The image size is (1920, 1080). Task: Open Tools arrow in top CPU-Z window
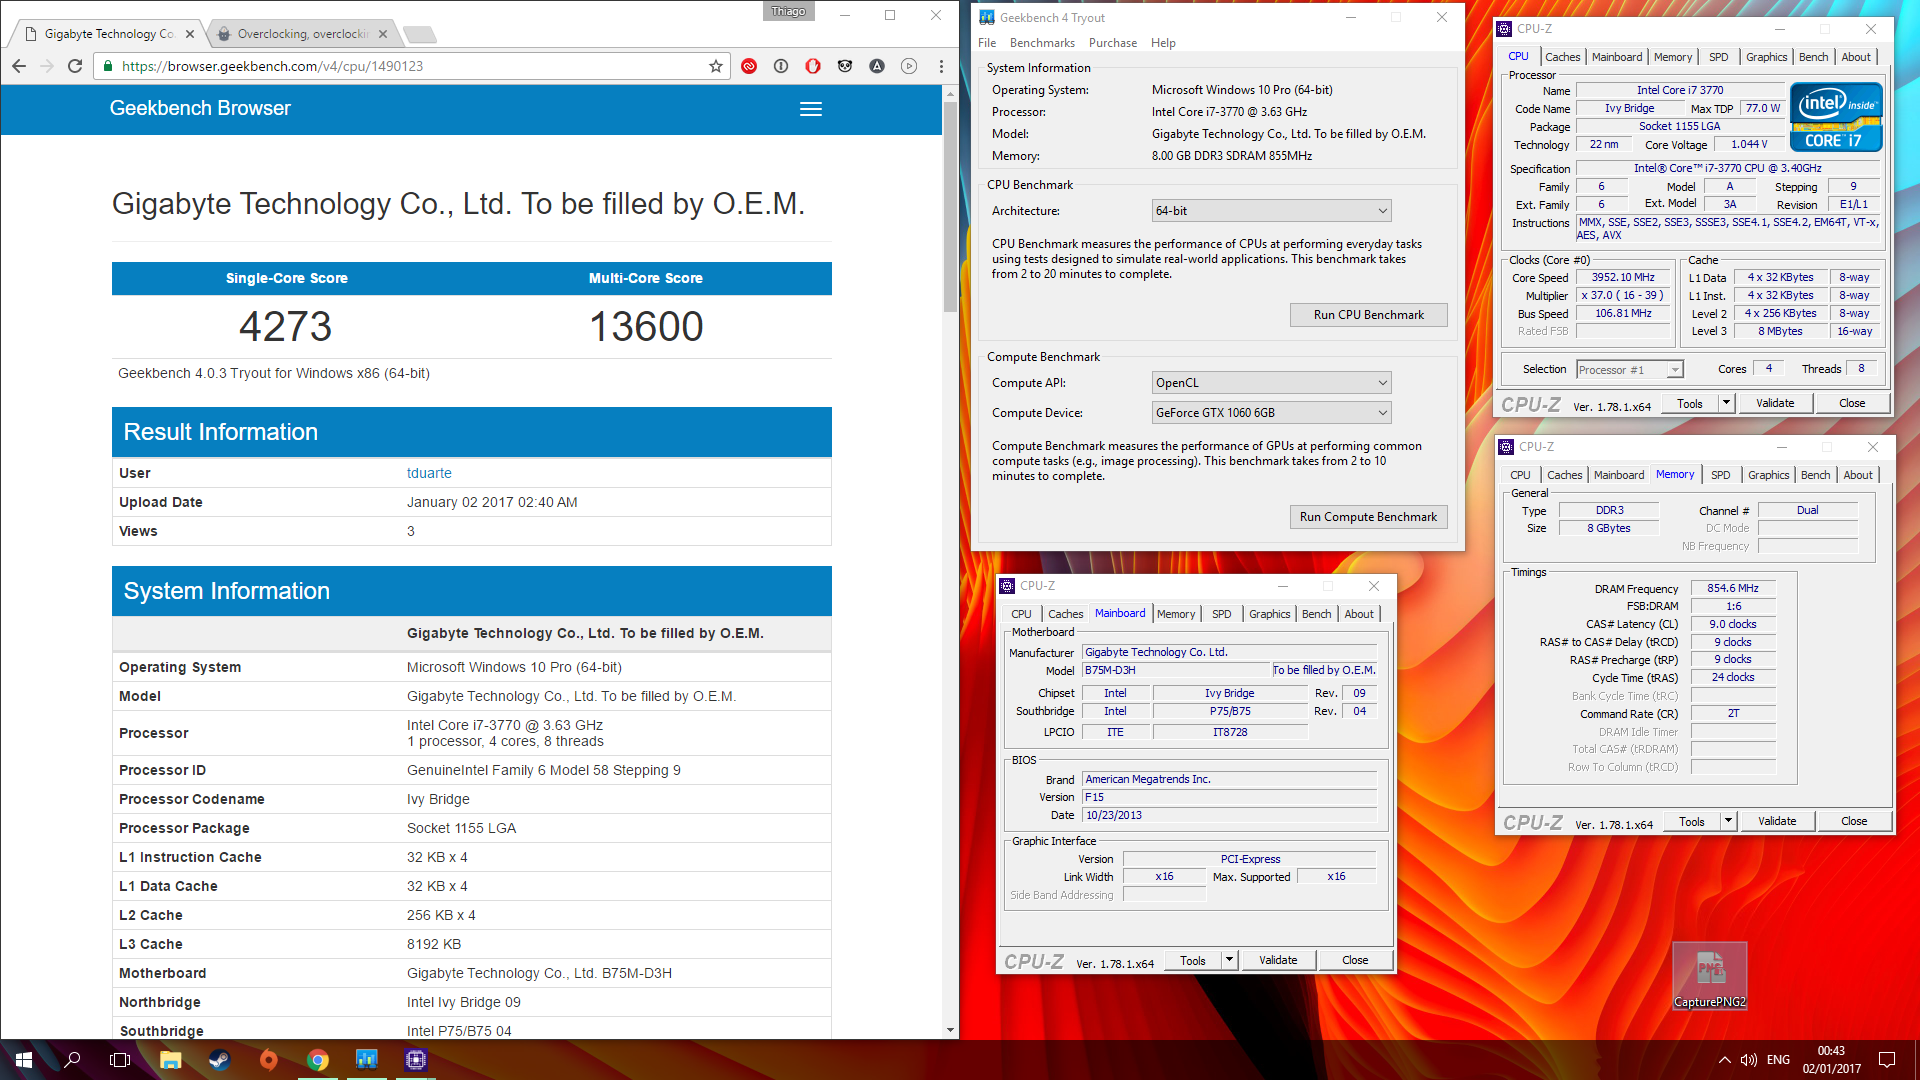click(x=1726, y=403)
